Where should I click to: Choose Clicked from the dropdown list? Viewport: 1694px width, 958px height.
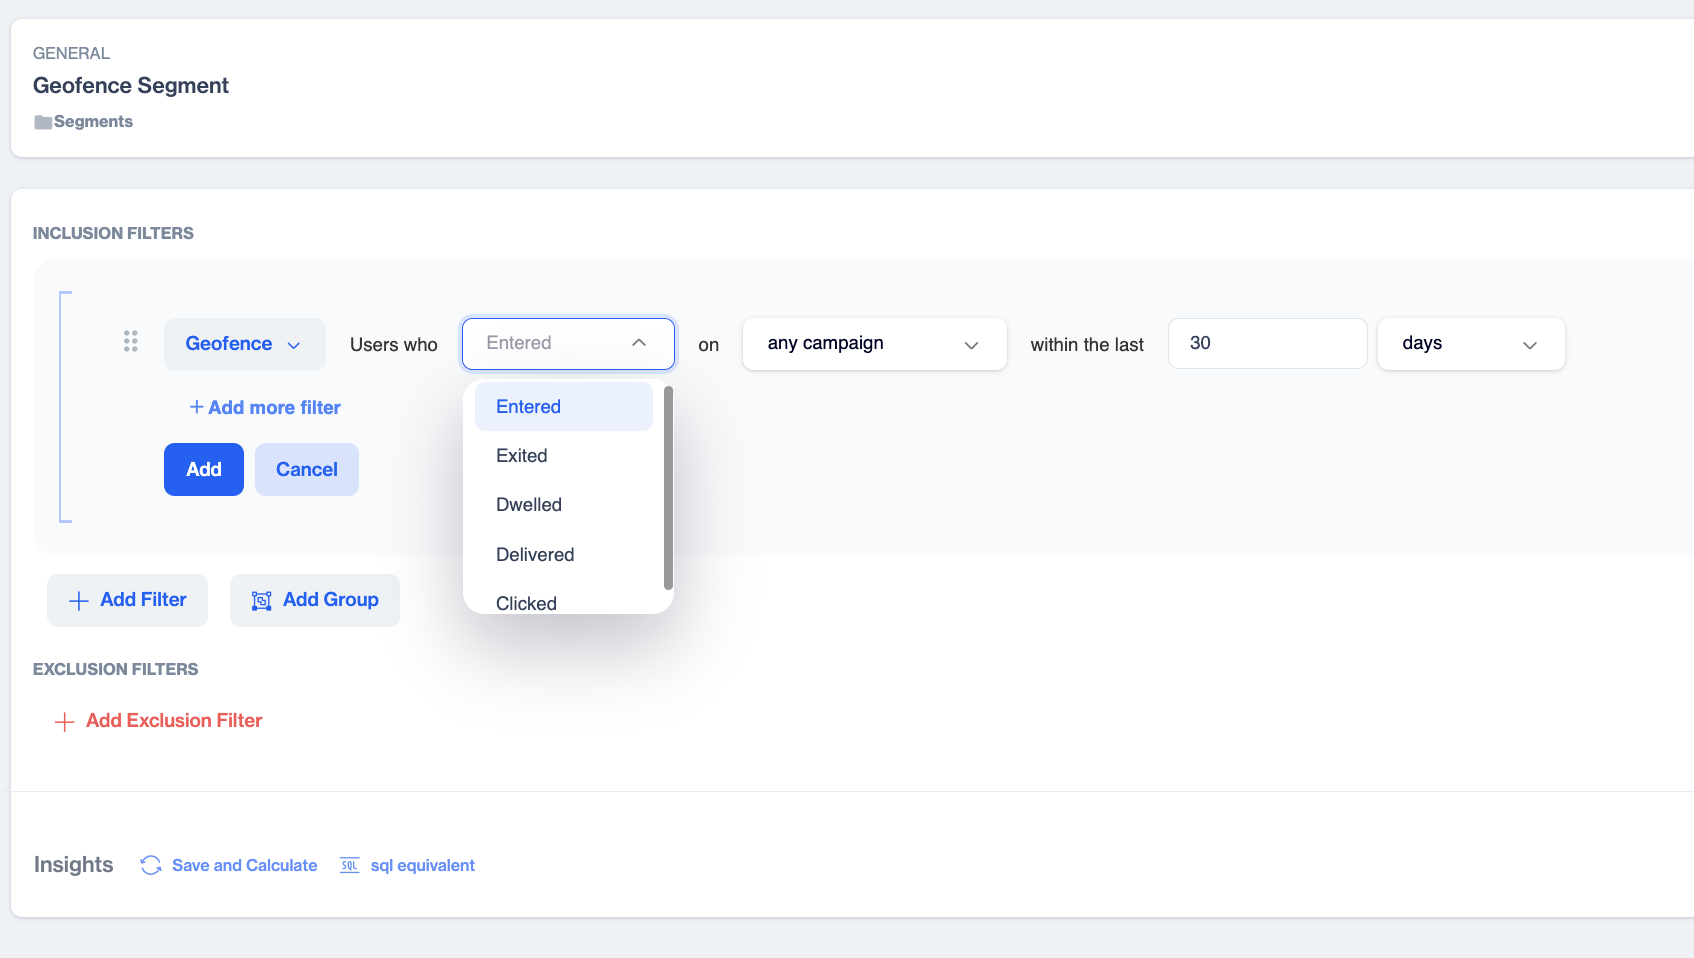(x=564, y=603)
